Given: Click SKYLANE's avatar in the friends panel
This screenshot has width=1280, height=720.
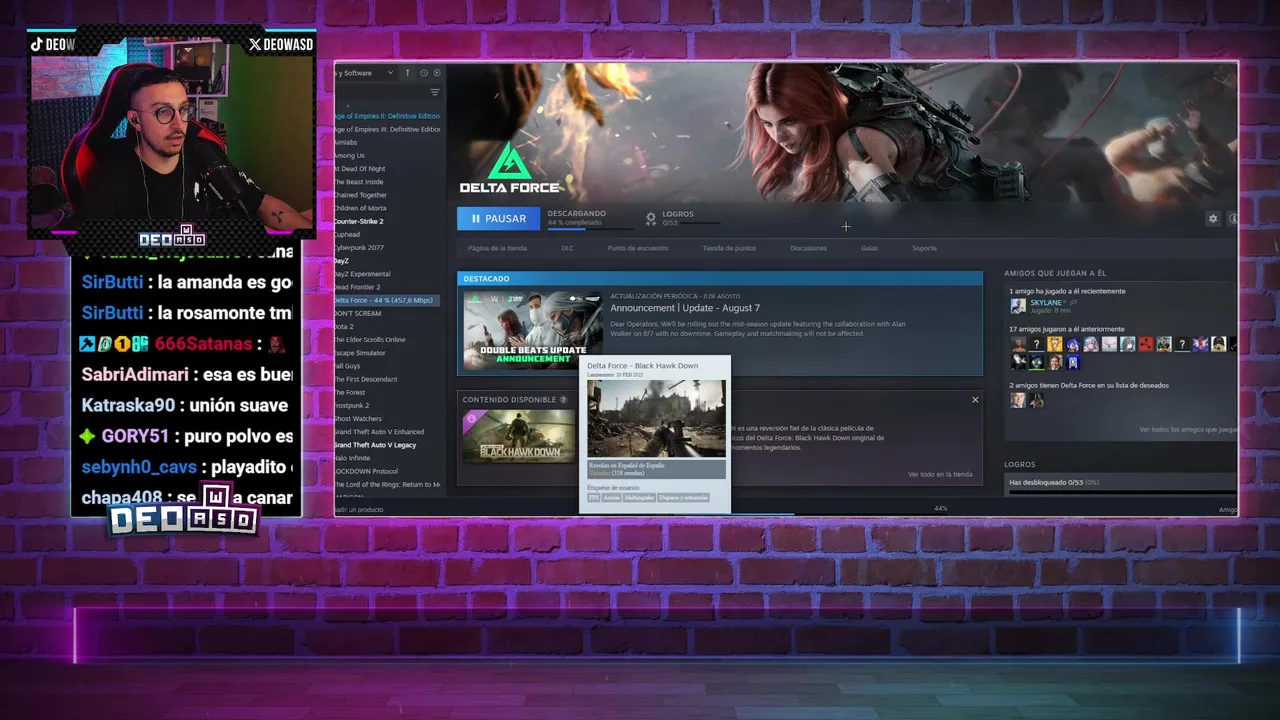Looking at the screenshot, I should 1018,306.
